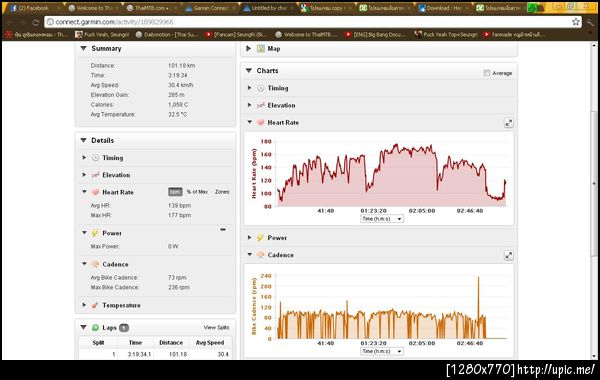The image size is (600, 380).
Task: Click the 101.18 km Distance value in Summary
Action: tap(181, 66)
